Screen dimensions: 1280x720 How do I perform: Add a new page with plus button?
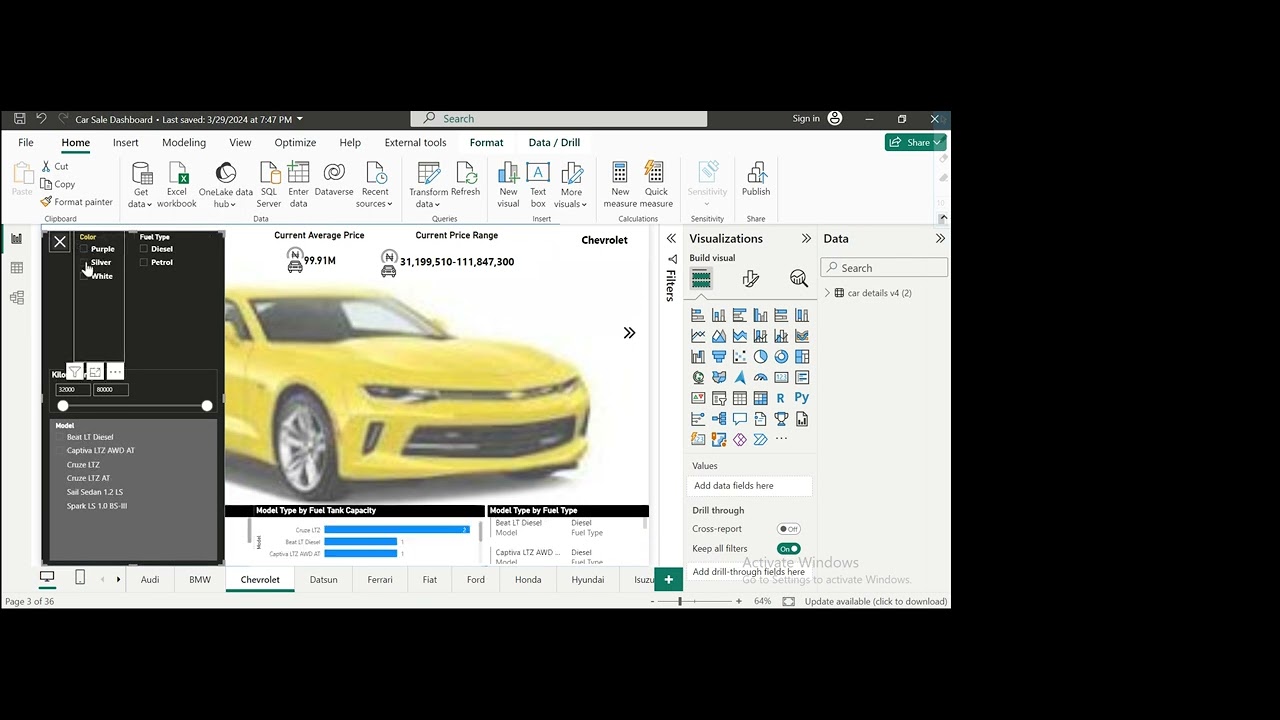coord(669,580)
